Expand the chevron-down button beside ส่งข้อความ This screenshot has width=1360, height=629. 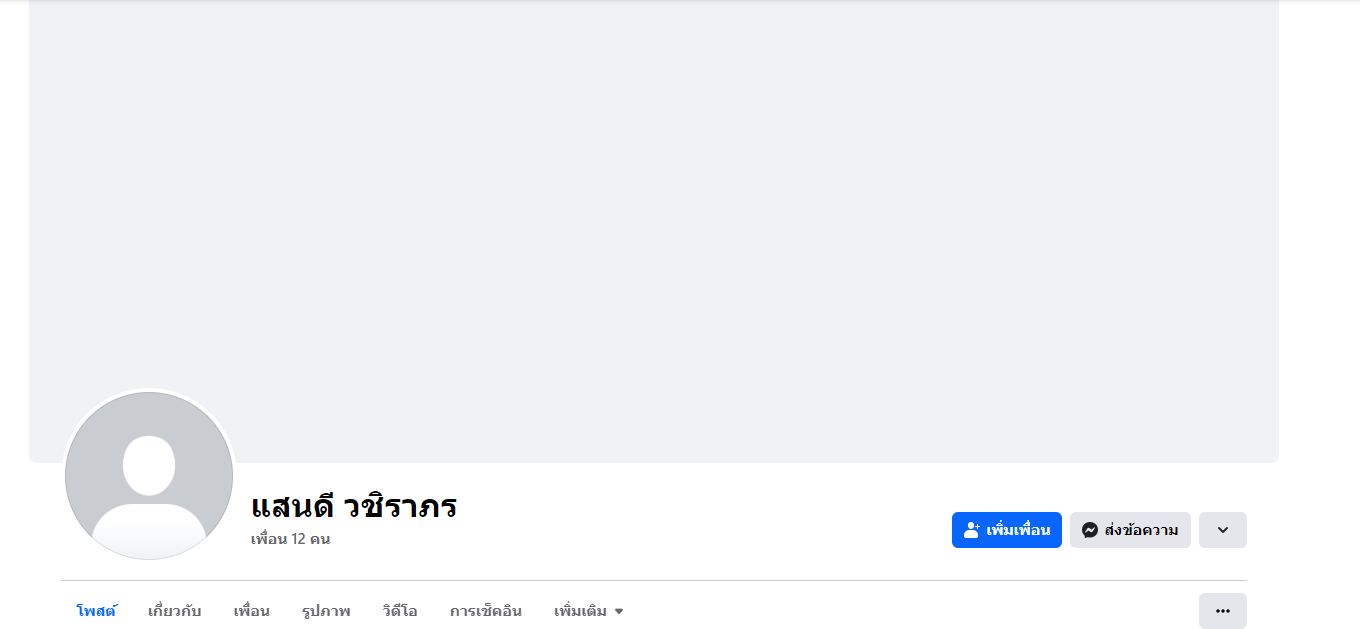click(x=1222, y=530)
